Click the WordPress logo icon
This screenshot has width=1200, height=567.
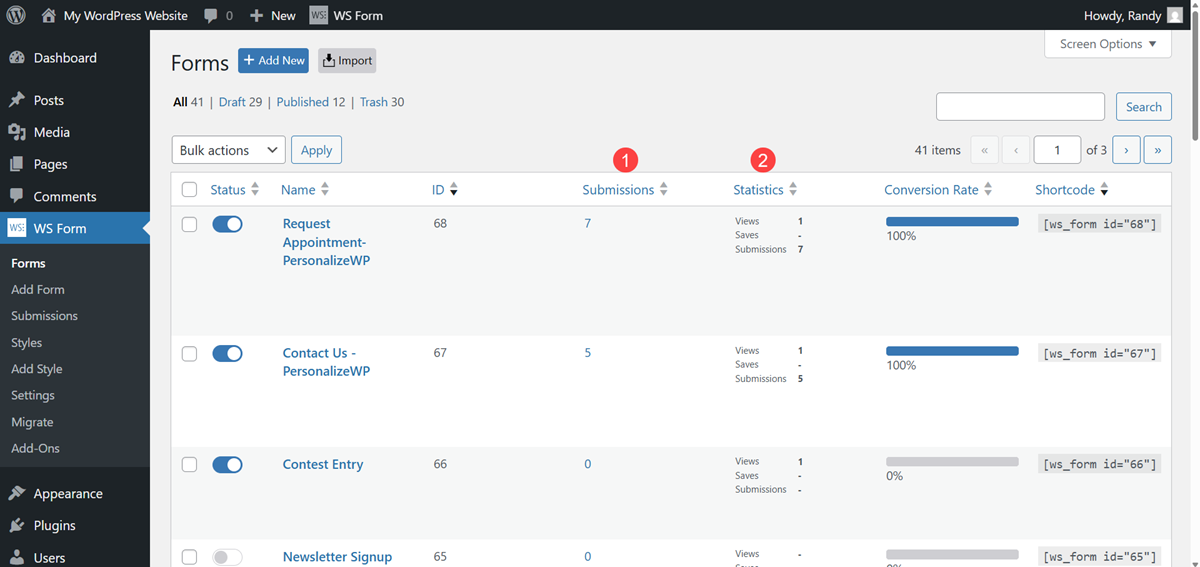[x=16, y=16]
